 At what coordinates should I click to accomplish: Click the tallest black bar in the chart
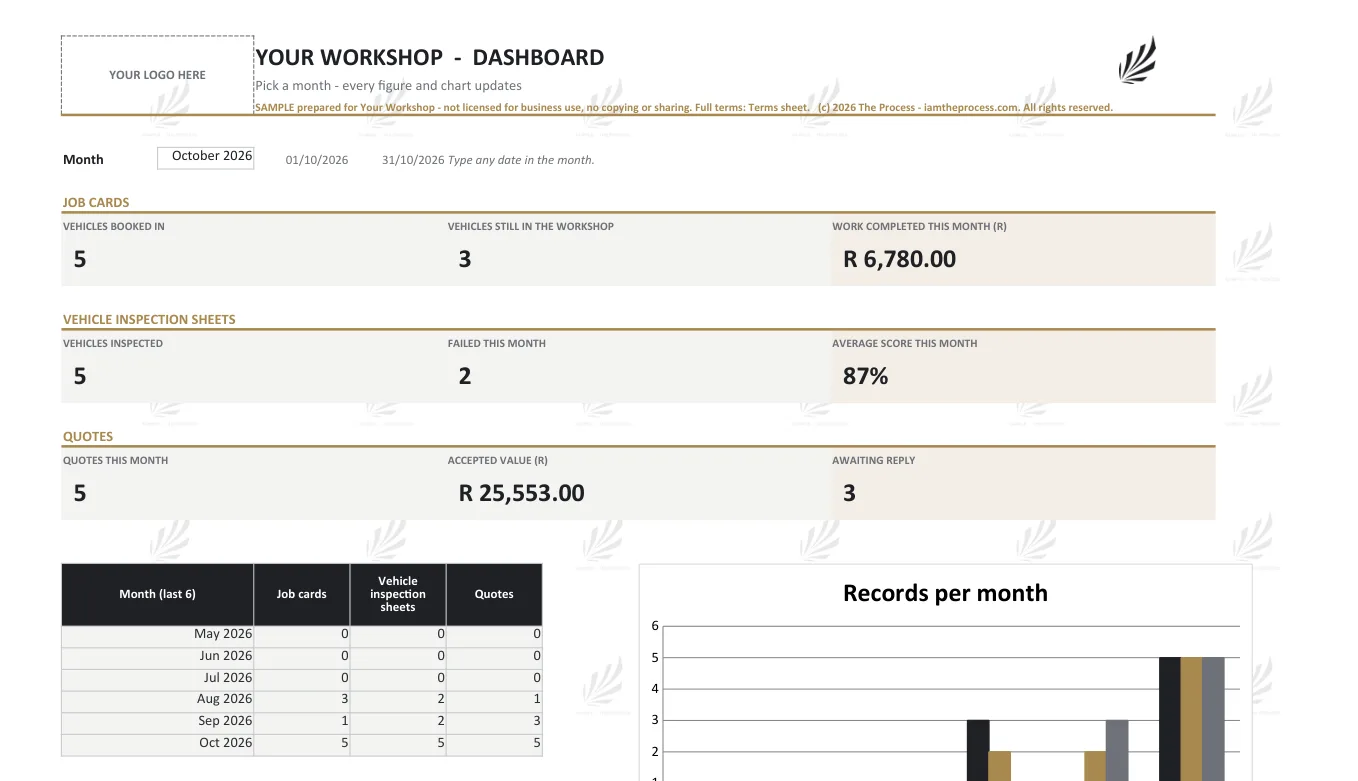1170,718
